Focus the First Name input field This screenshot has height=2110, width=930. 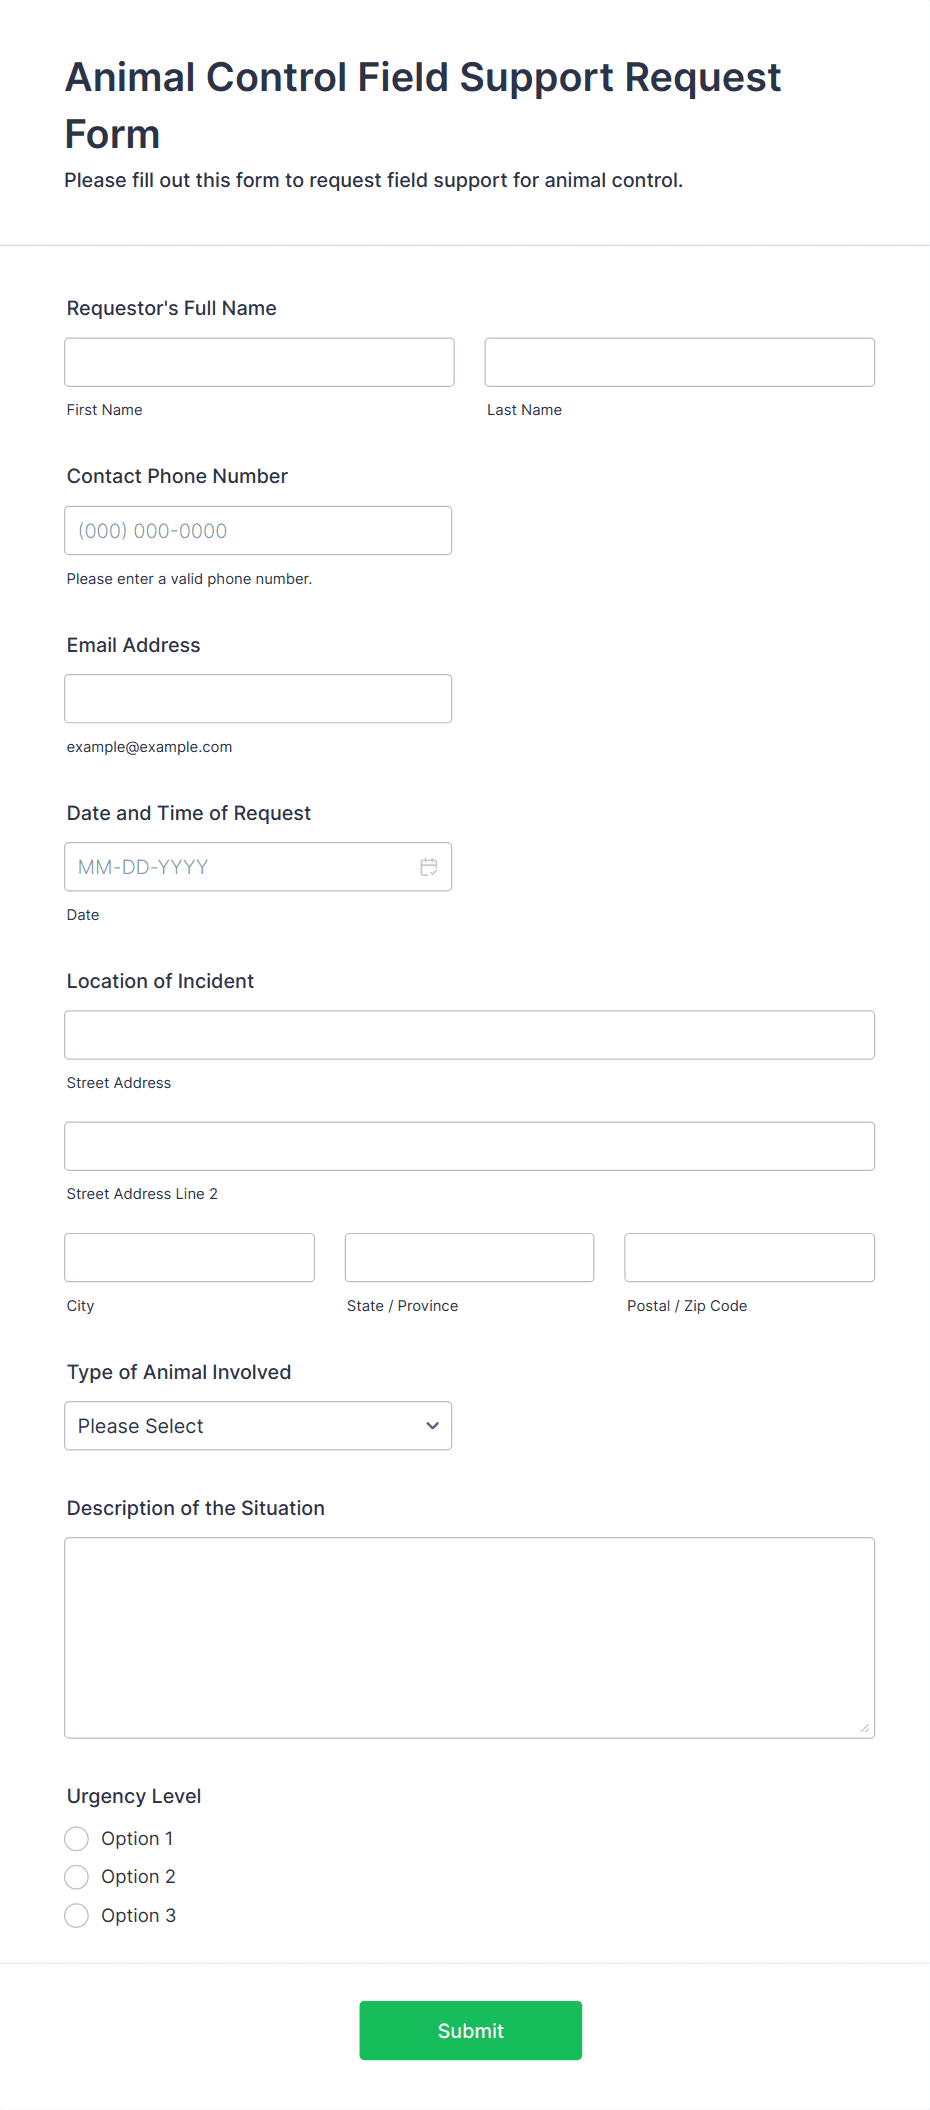(x=259, y=362)
